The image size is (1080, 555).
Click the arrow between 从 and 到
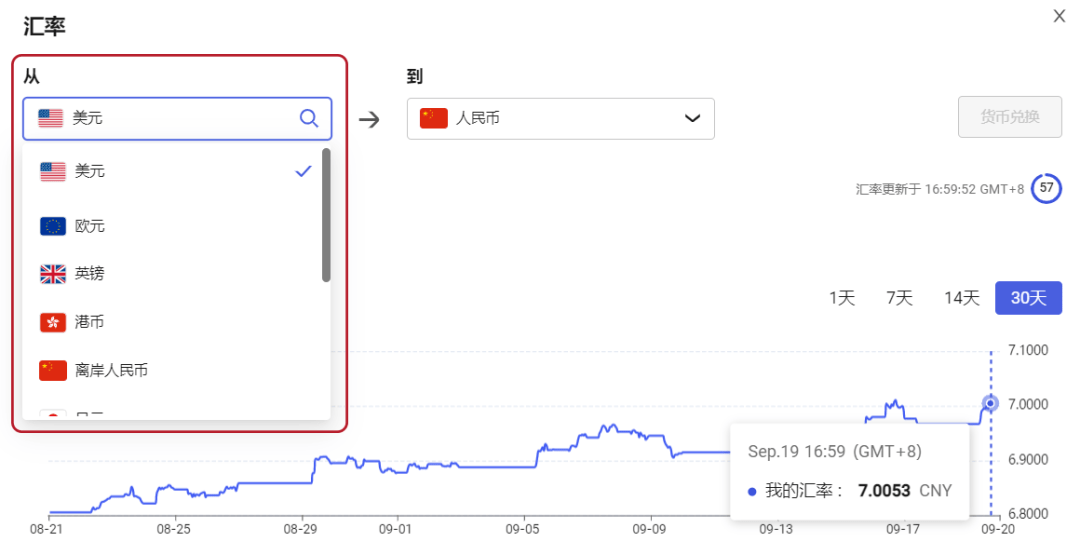point(370,119)
